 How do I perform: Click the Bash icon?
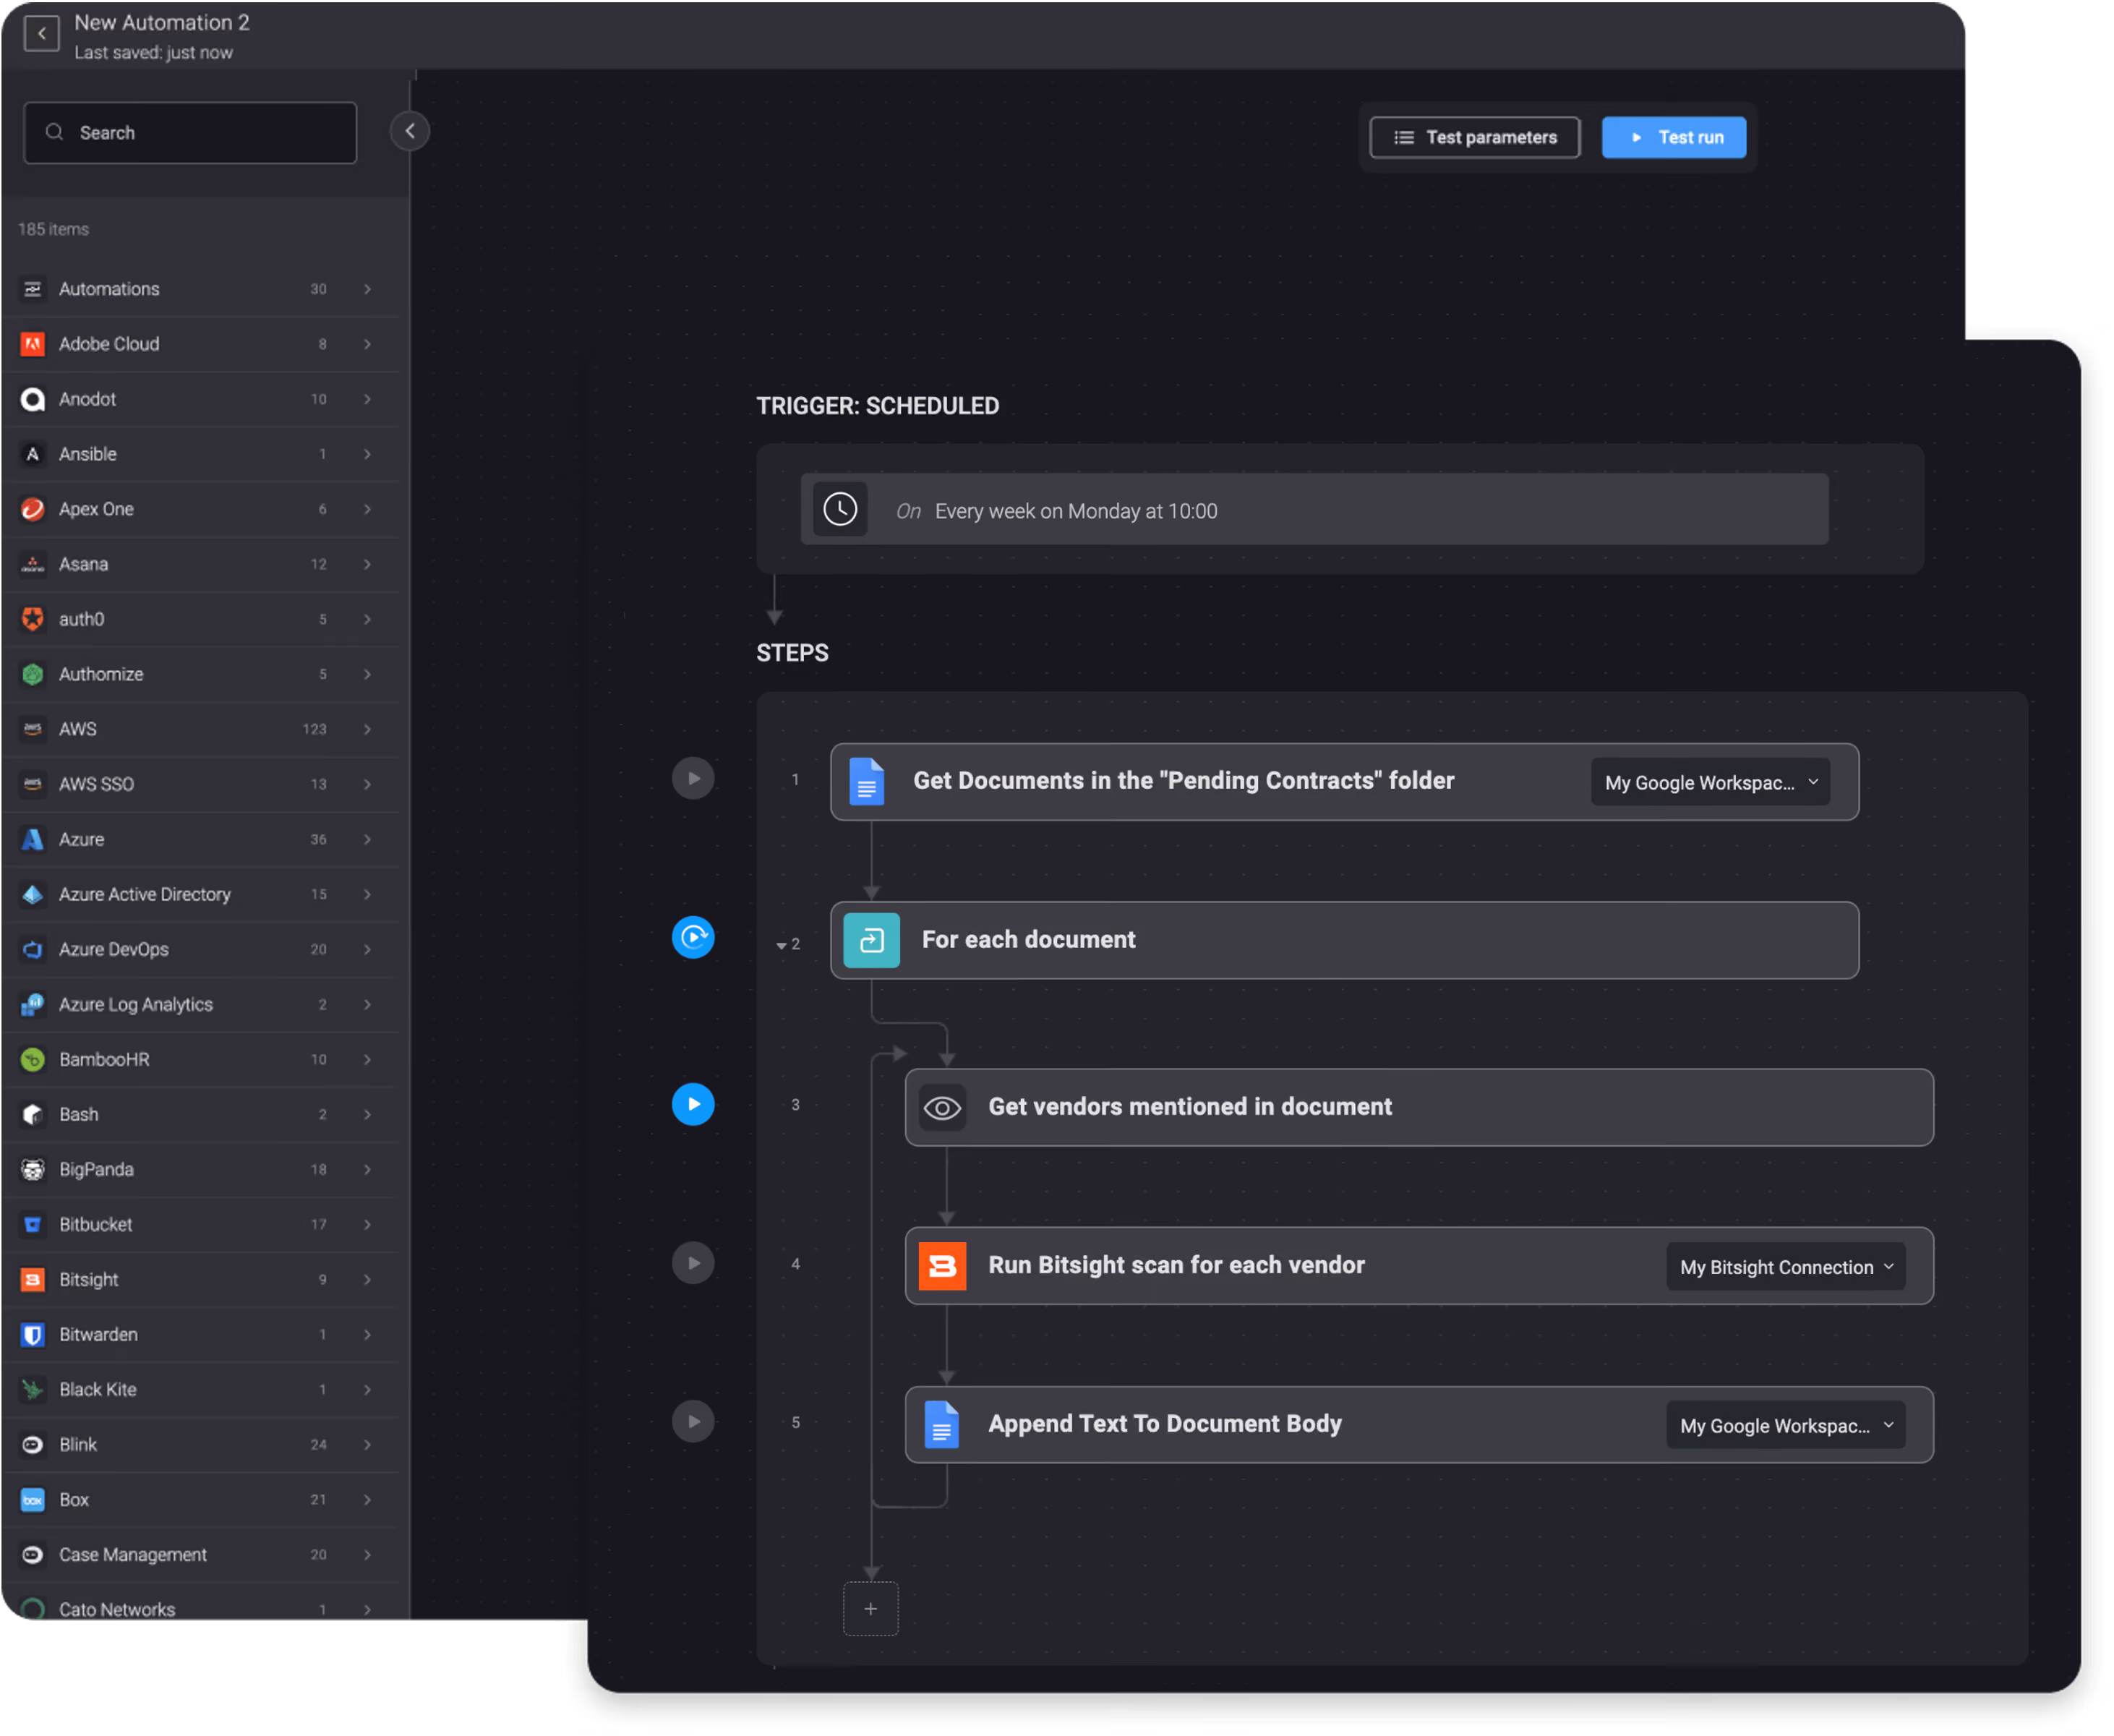[x=33, y=1115]
